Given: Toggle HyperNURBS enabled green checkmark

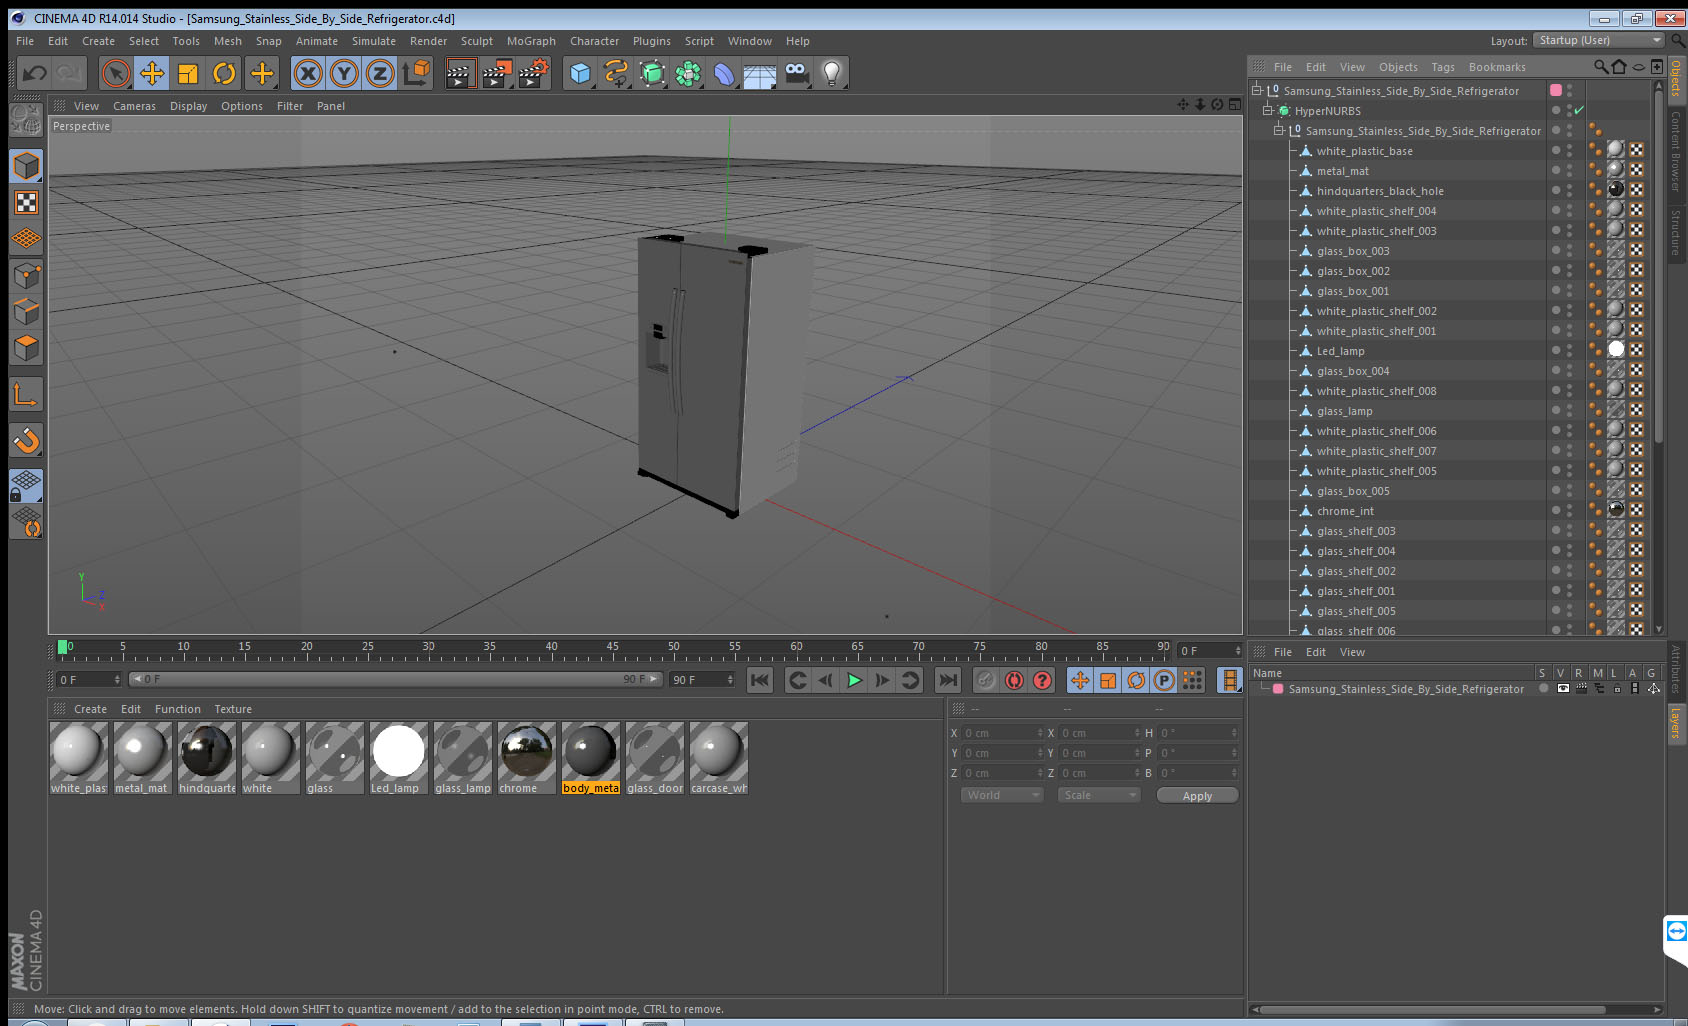Looking at the screenshot, I should coord(1579,110).
